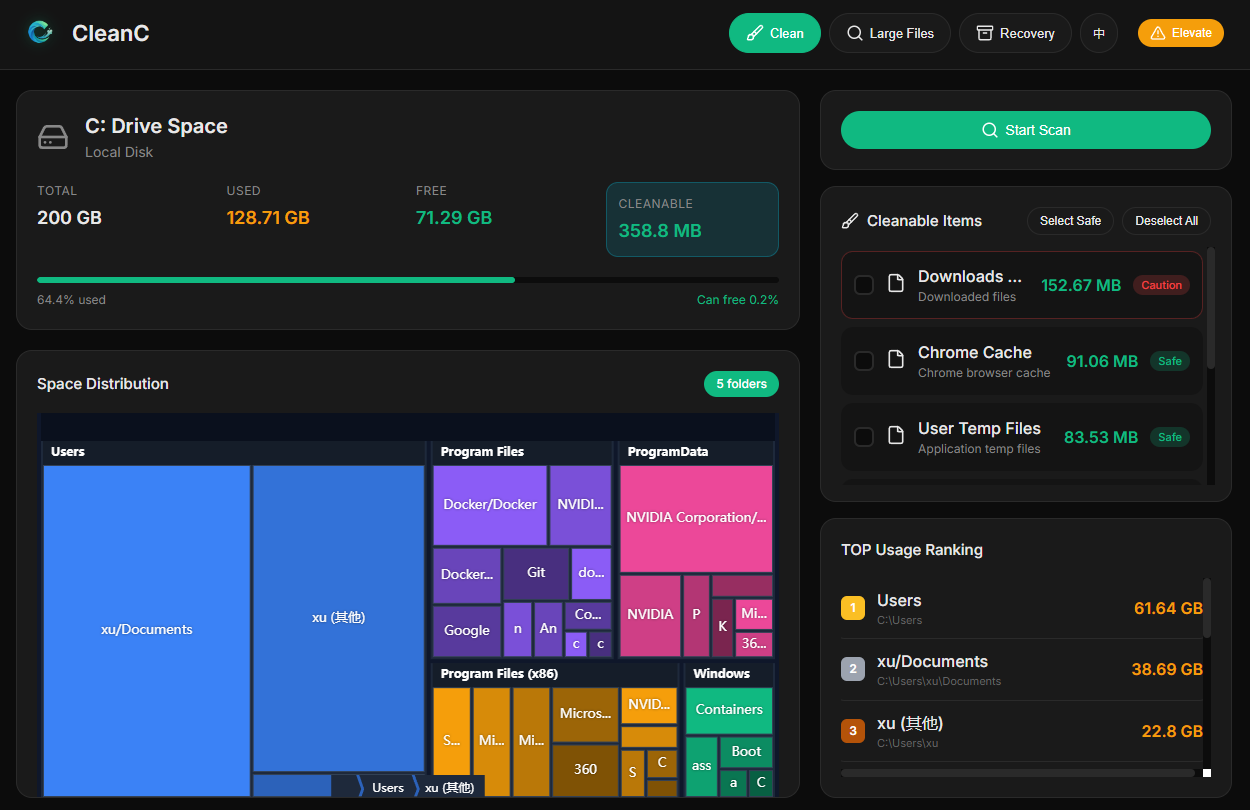Tick the Chrome Cache checkbox
This screenshot has width=1250, height=810.
coord(864,361)
